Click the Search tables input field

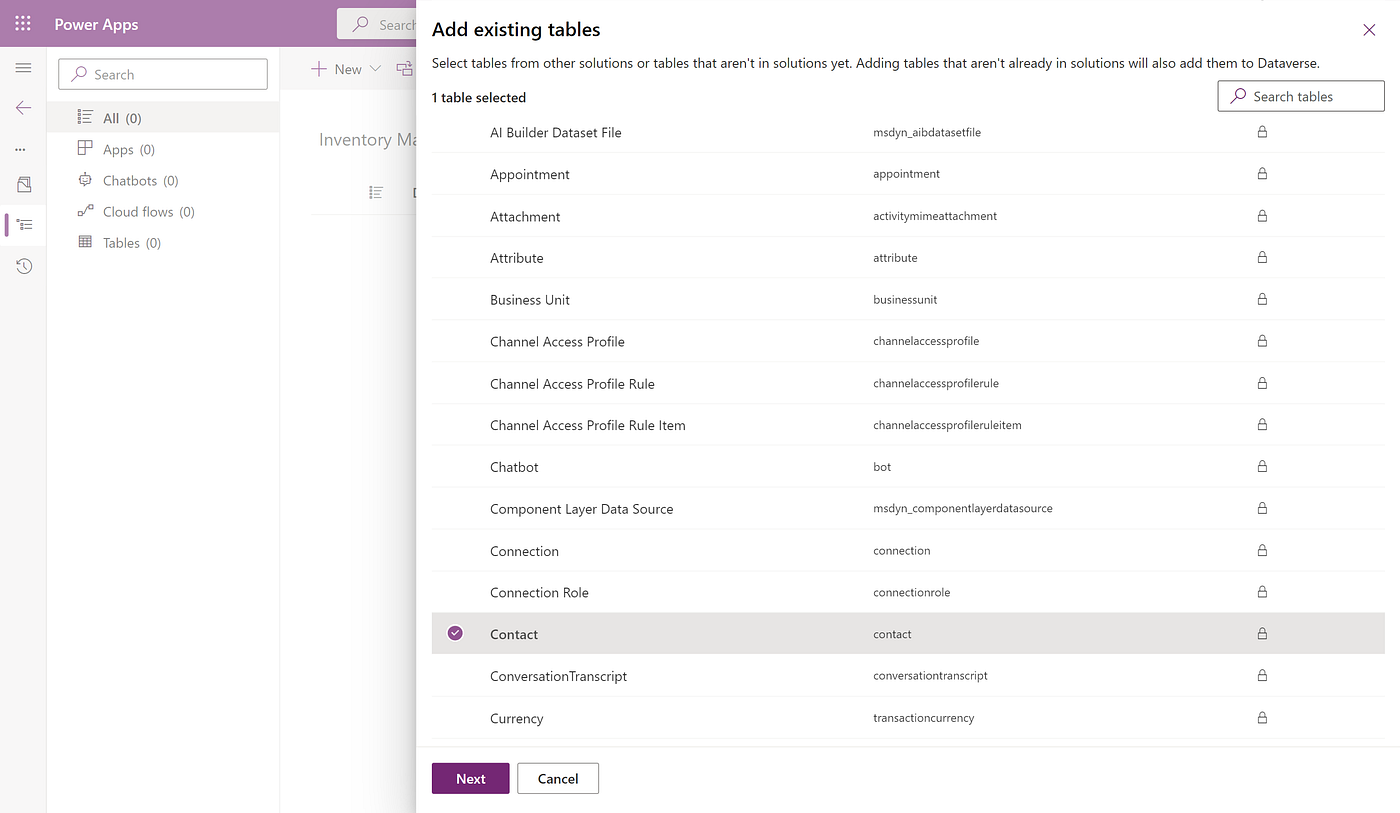1300,95
